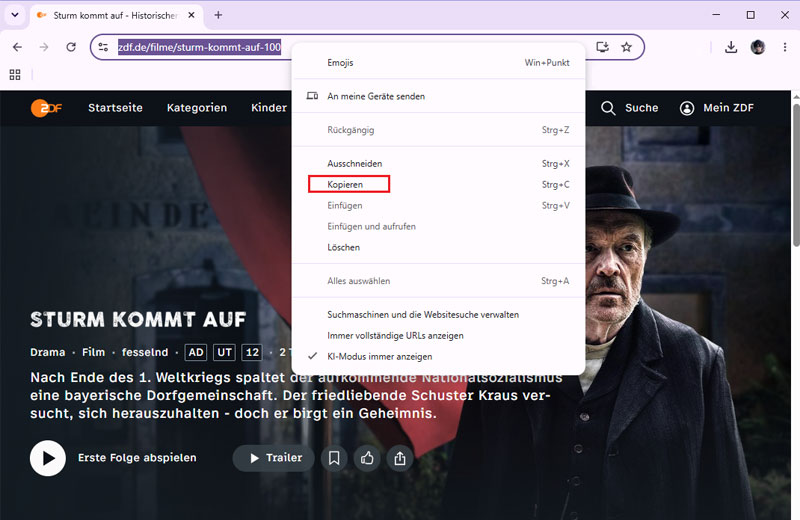Close the Sturm kommt auf tab

(x=191, y=15)
